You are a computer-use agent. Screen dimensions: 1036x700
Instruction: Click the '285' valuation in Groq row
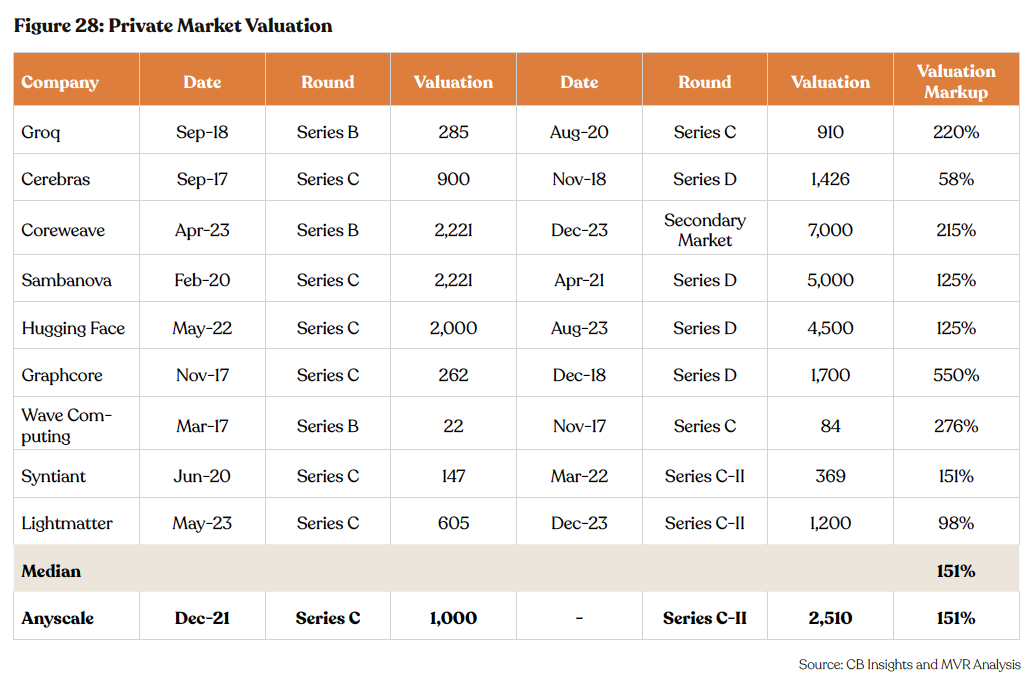pyautogui.click(x=453, y=132)
